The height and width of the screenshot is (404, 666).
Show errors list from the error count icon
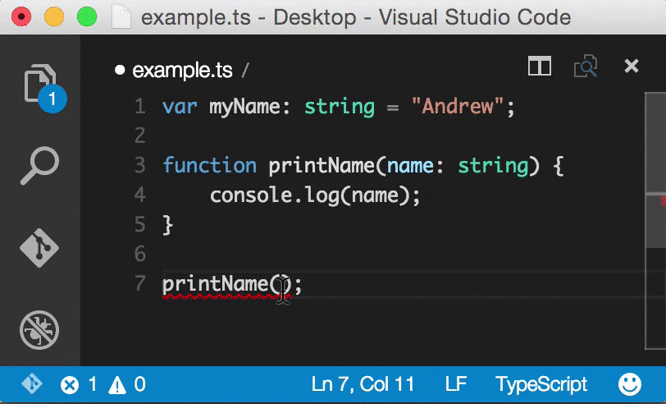click(x=70, y=385)
